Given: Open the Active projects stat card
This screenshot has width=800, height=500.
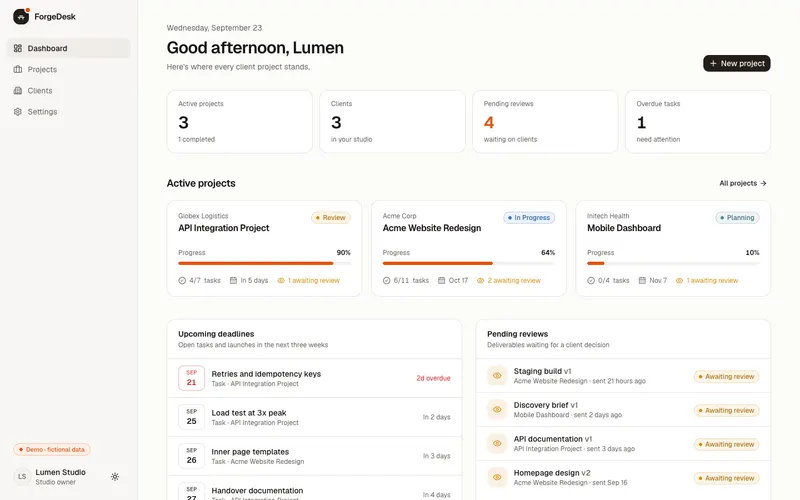Looking at the screenshot, I should click(x=239, y=121).
